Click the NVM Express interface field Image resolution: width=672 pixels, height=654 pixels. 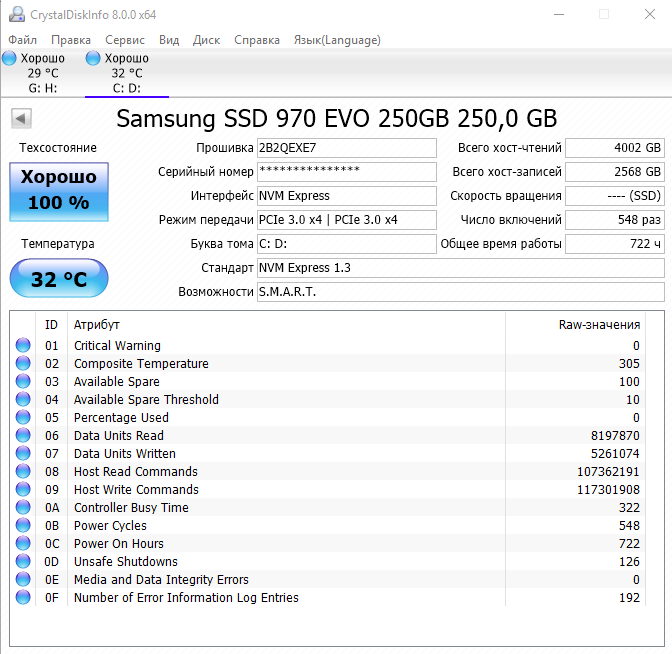tap(347, 196)
